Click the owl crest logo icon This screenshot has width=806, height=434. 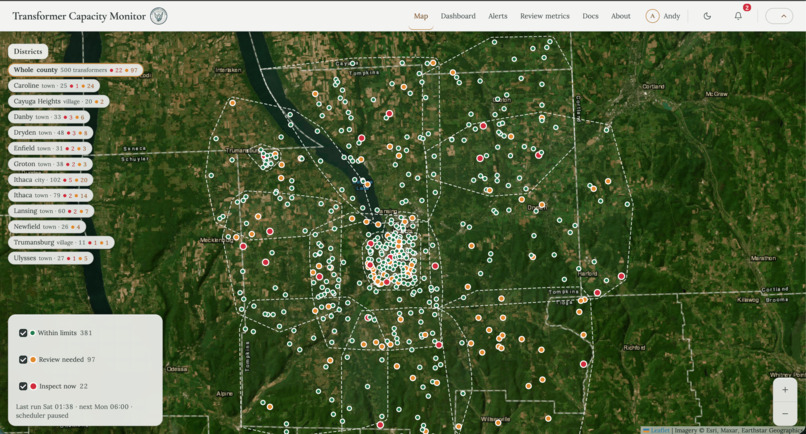point(159,16)
